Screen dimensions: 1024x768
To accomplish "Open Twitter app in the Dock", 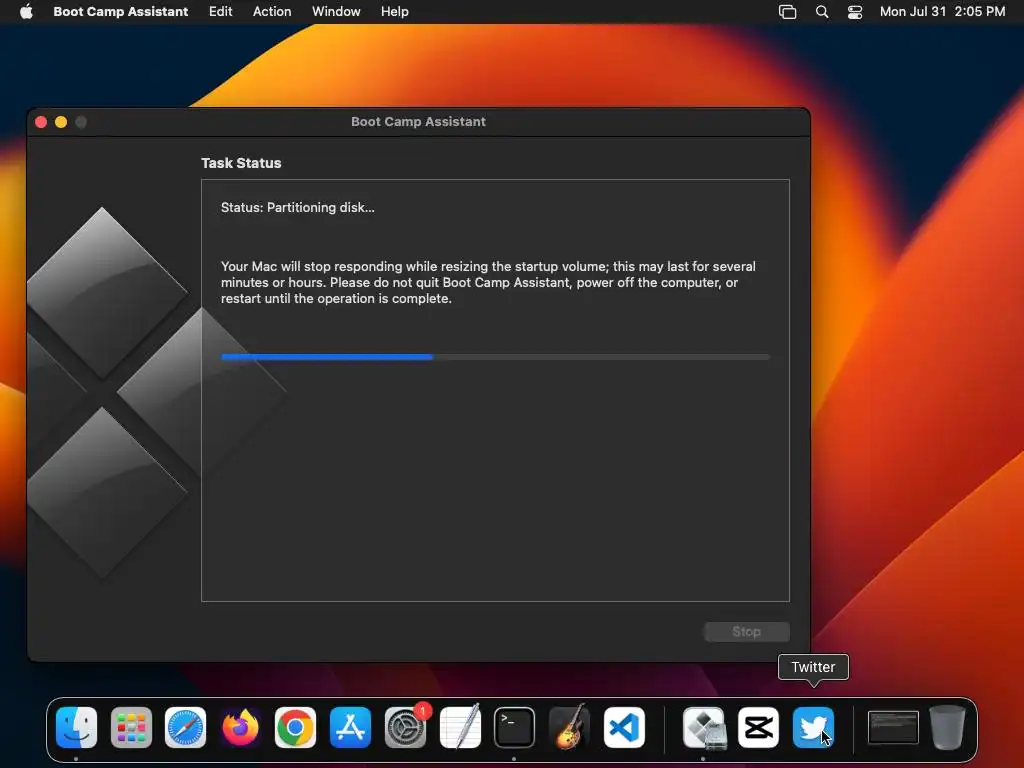I will 813,727.
